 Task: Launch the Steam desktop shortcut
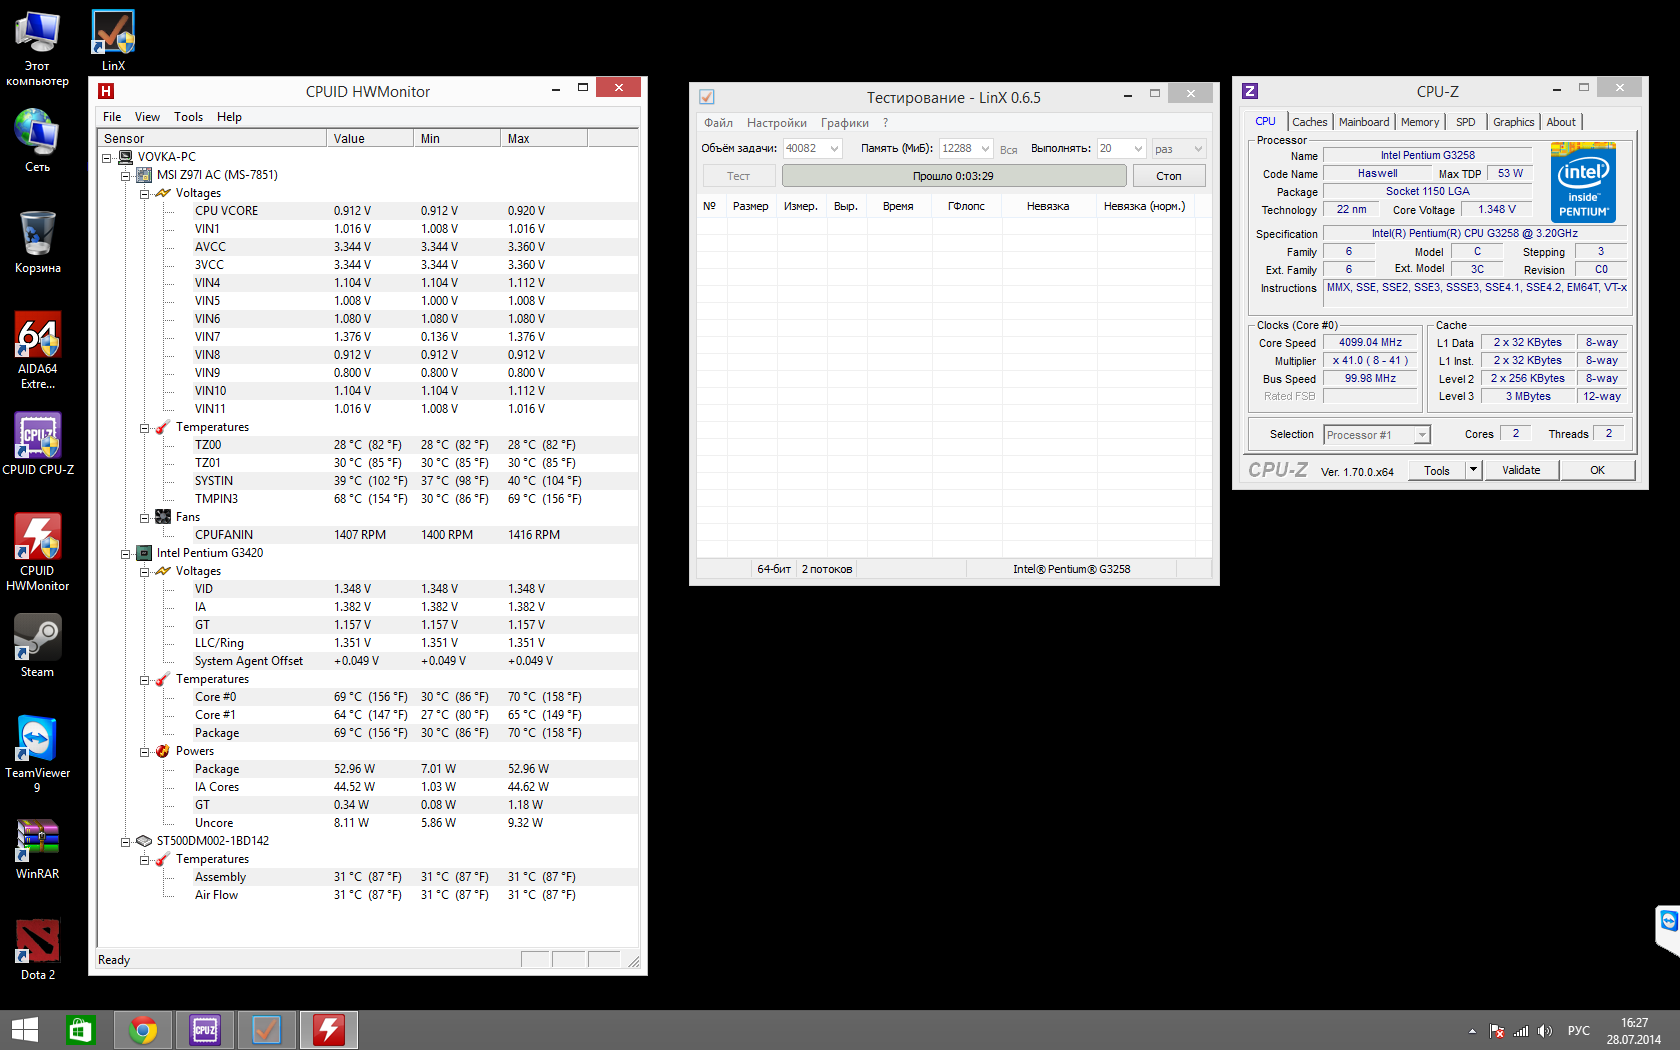(37, 646)
